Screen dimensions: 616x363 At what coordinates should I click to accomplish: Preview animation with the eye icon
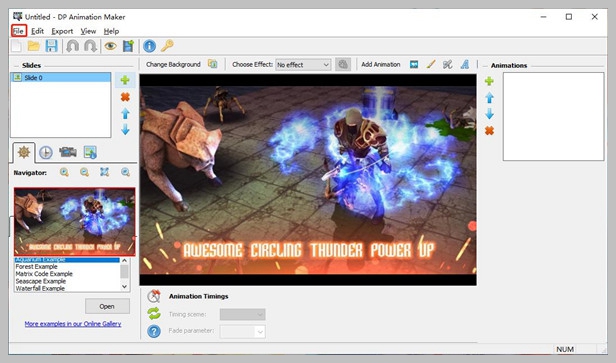point(110,46)
